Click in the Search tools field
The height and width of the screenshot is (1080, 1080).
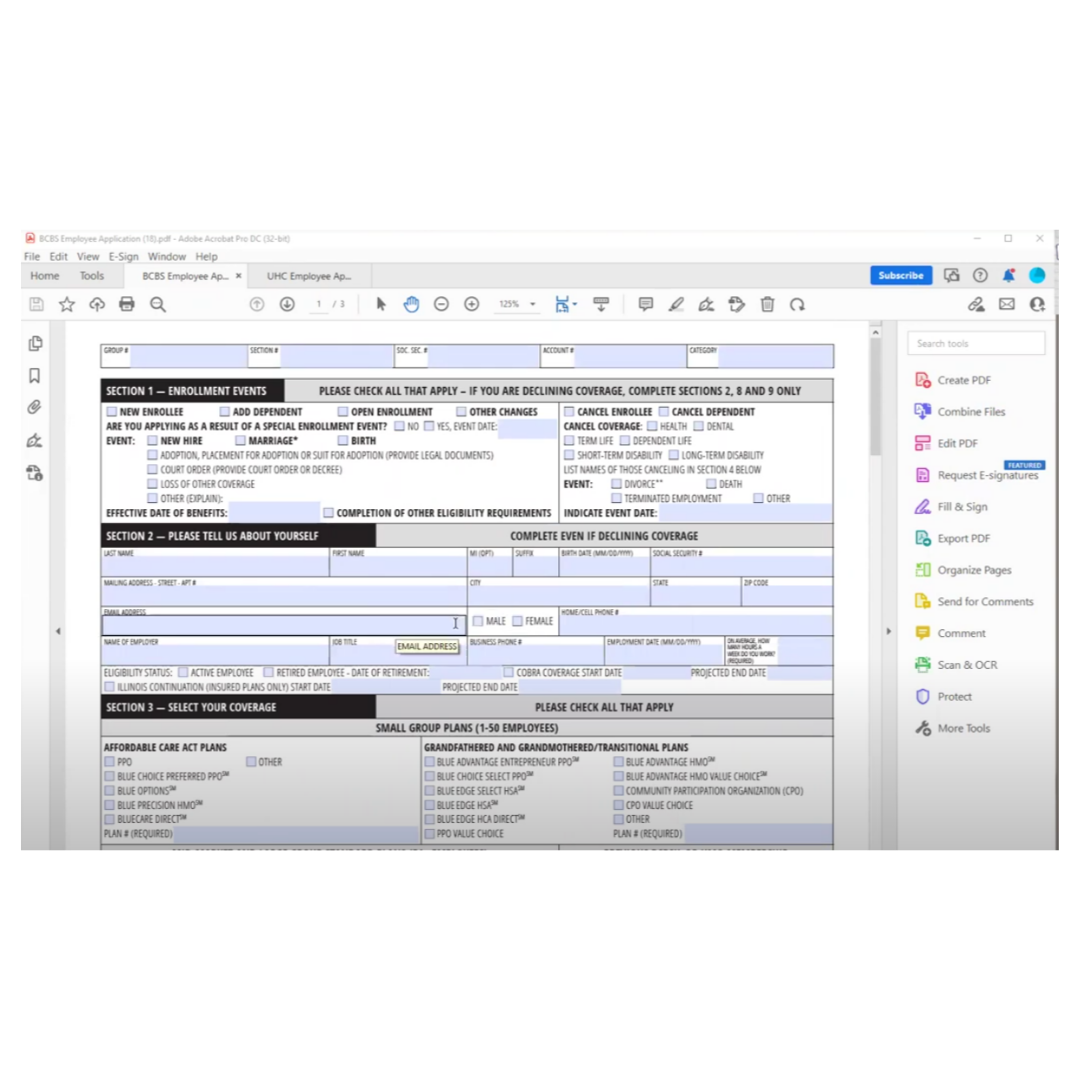(x=976, y=343)
